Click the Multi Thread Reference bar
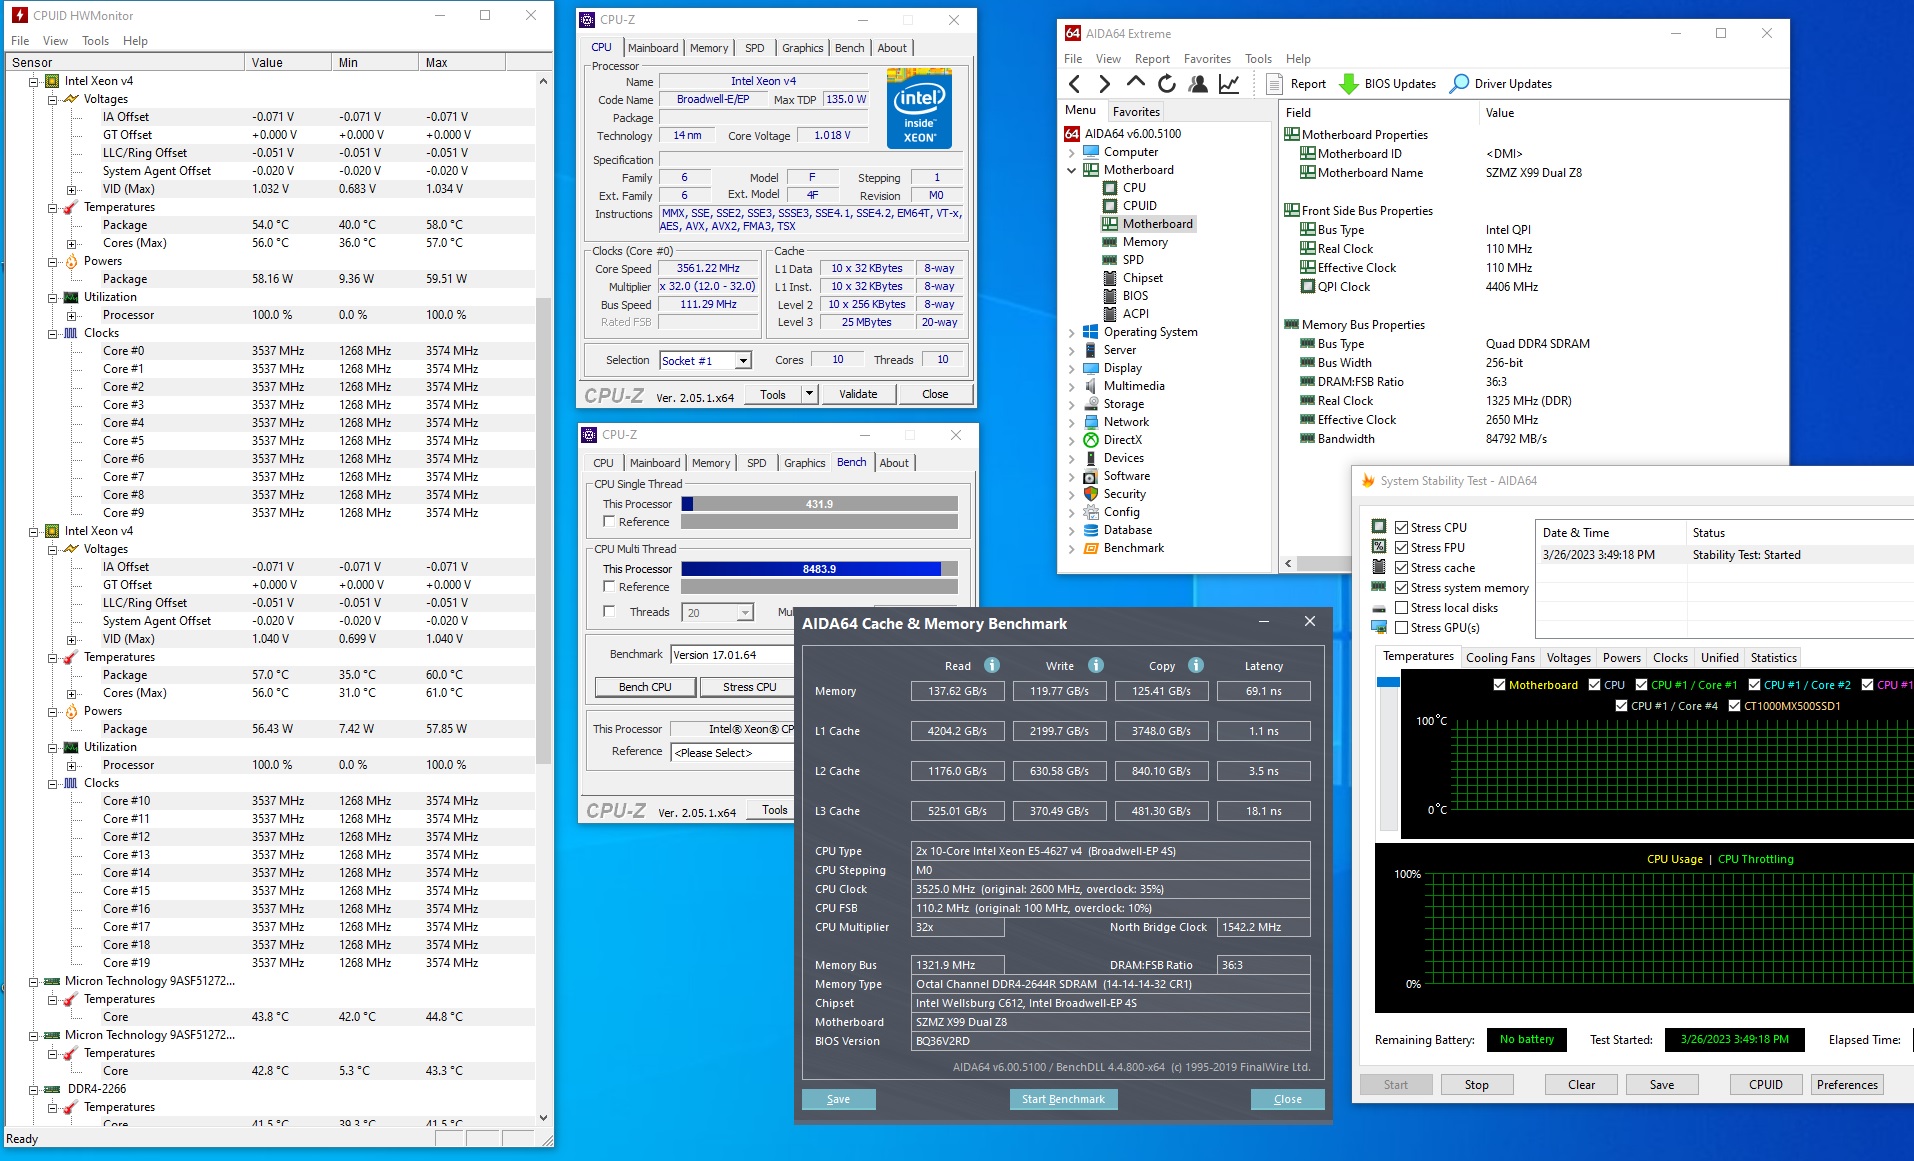Viewport: 1914px width, 1161px height. click(x=820, y=587)
